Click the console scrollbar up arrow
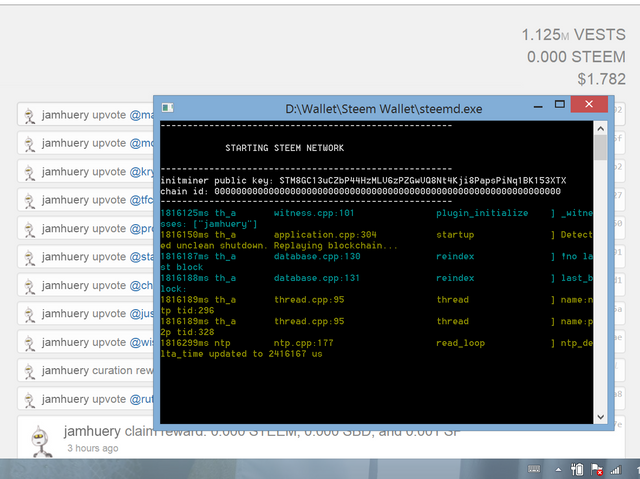 click(x=600, y=129)
